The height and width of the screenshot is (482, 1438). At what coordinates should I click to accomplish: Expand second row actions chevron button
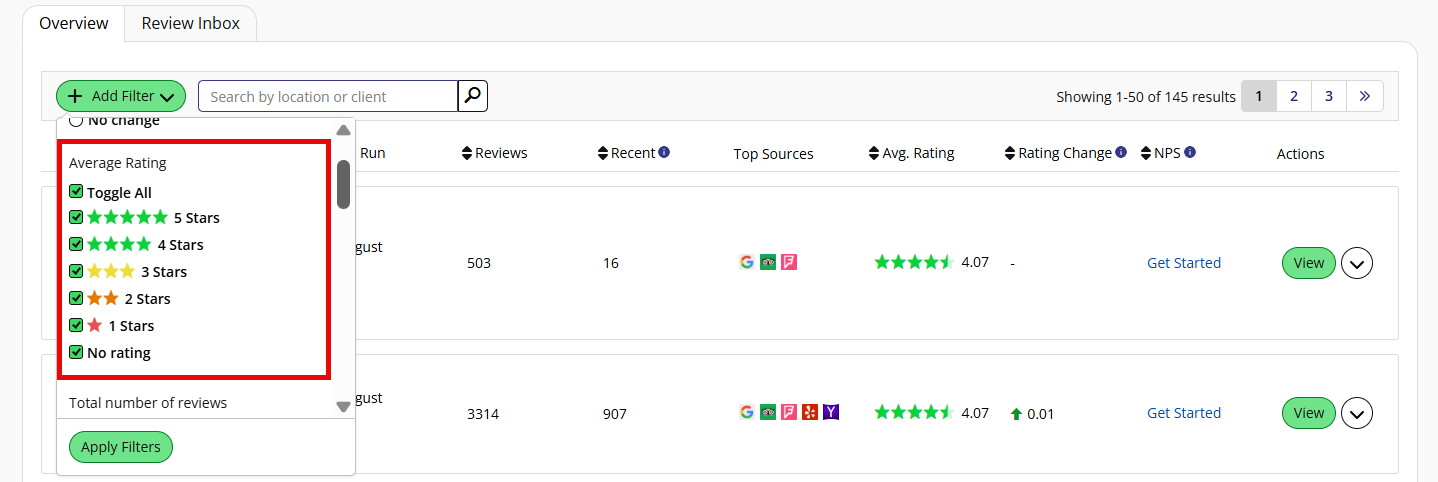(x=1356, y=413)
